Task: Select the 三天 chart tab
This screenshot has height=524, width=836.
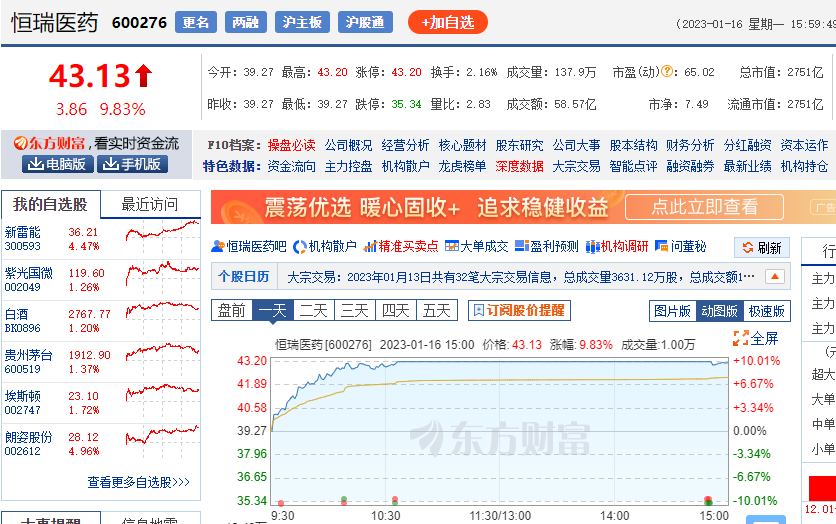Action: pyautogui.click(x=355, y=310)
